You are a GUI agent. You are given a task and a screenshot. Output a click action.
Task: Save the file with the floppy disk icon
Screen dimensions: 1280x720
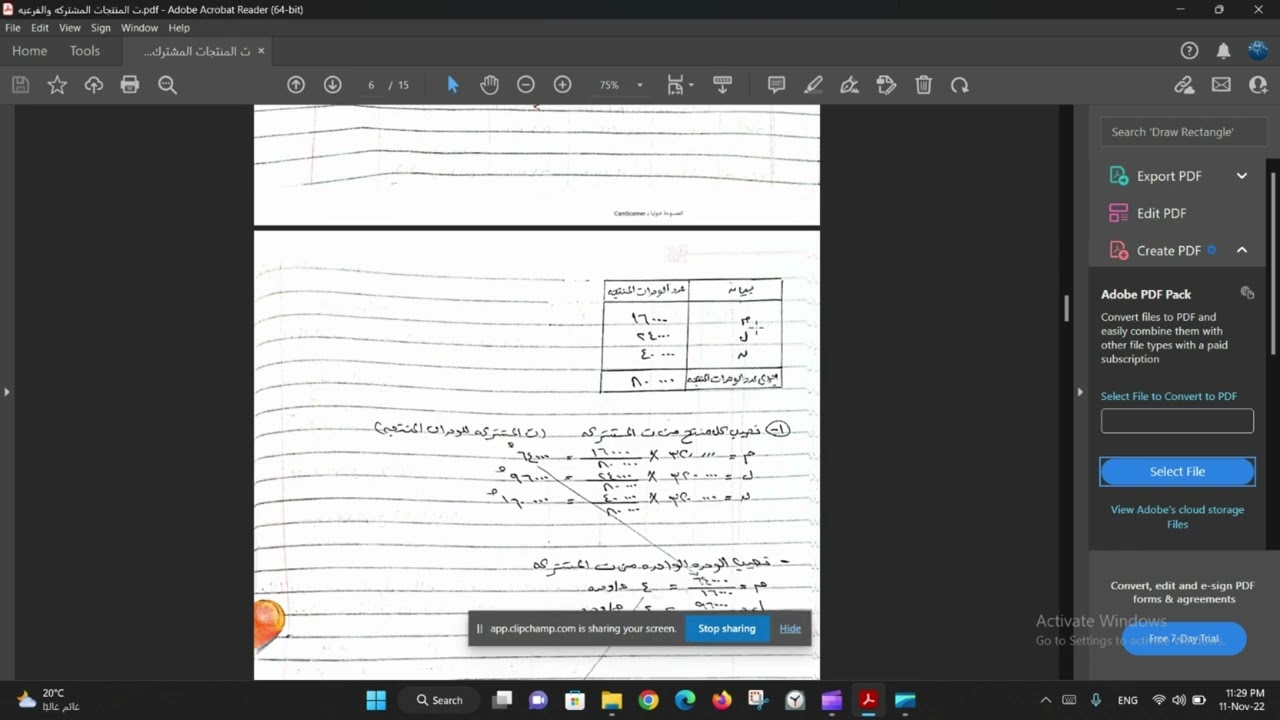20,85
